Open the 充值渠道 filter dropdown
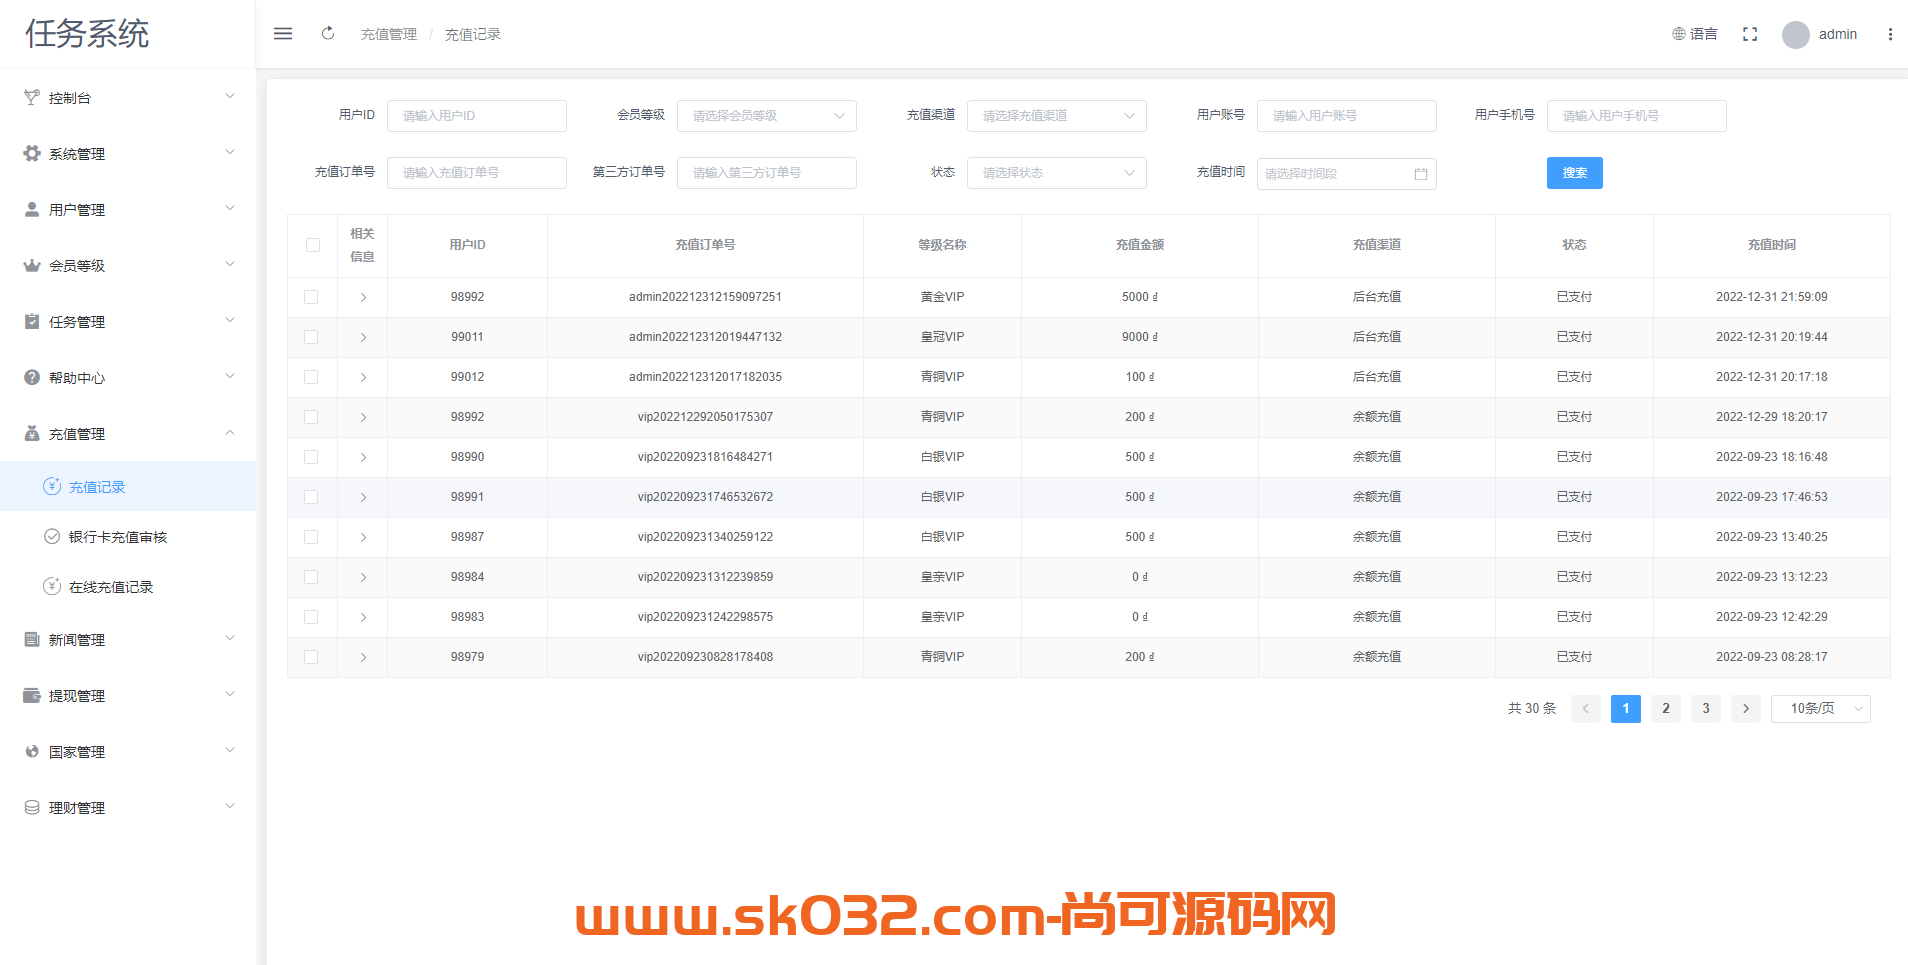The image size is (1908, 965). click(1057, 116)
